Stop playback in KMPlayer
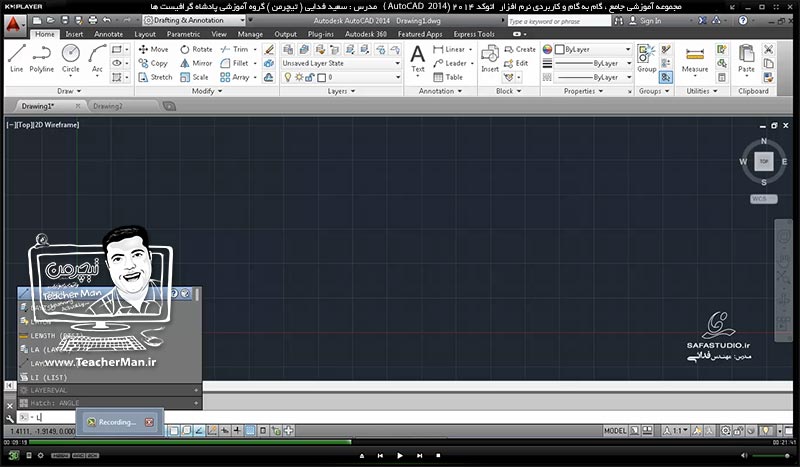The image size is (800, 467). pos(438,455)
